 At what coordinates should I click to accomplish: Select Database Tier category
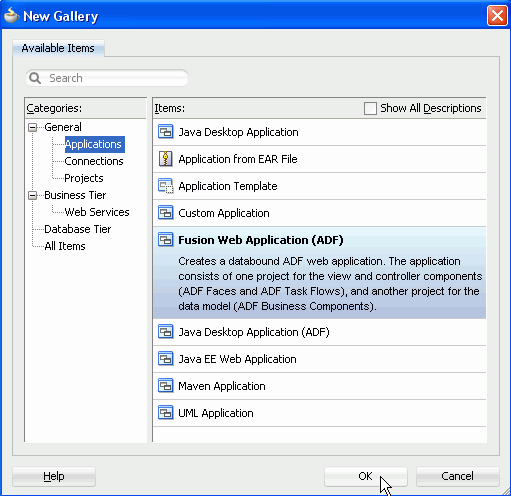coord(77,229)
